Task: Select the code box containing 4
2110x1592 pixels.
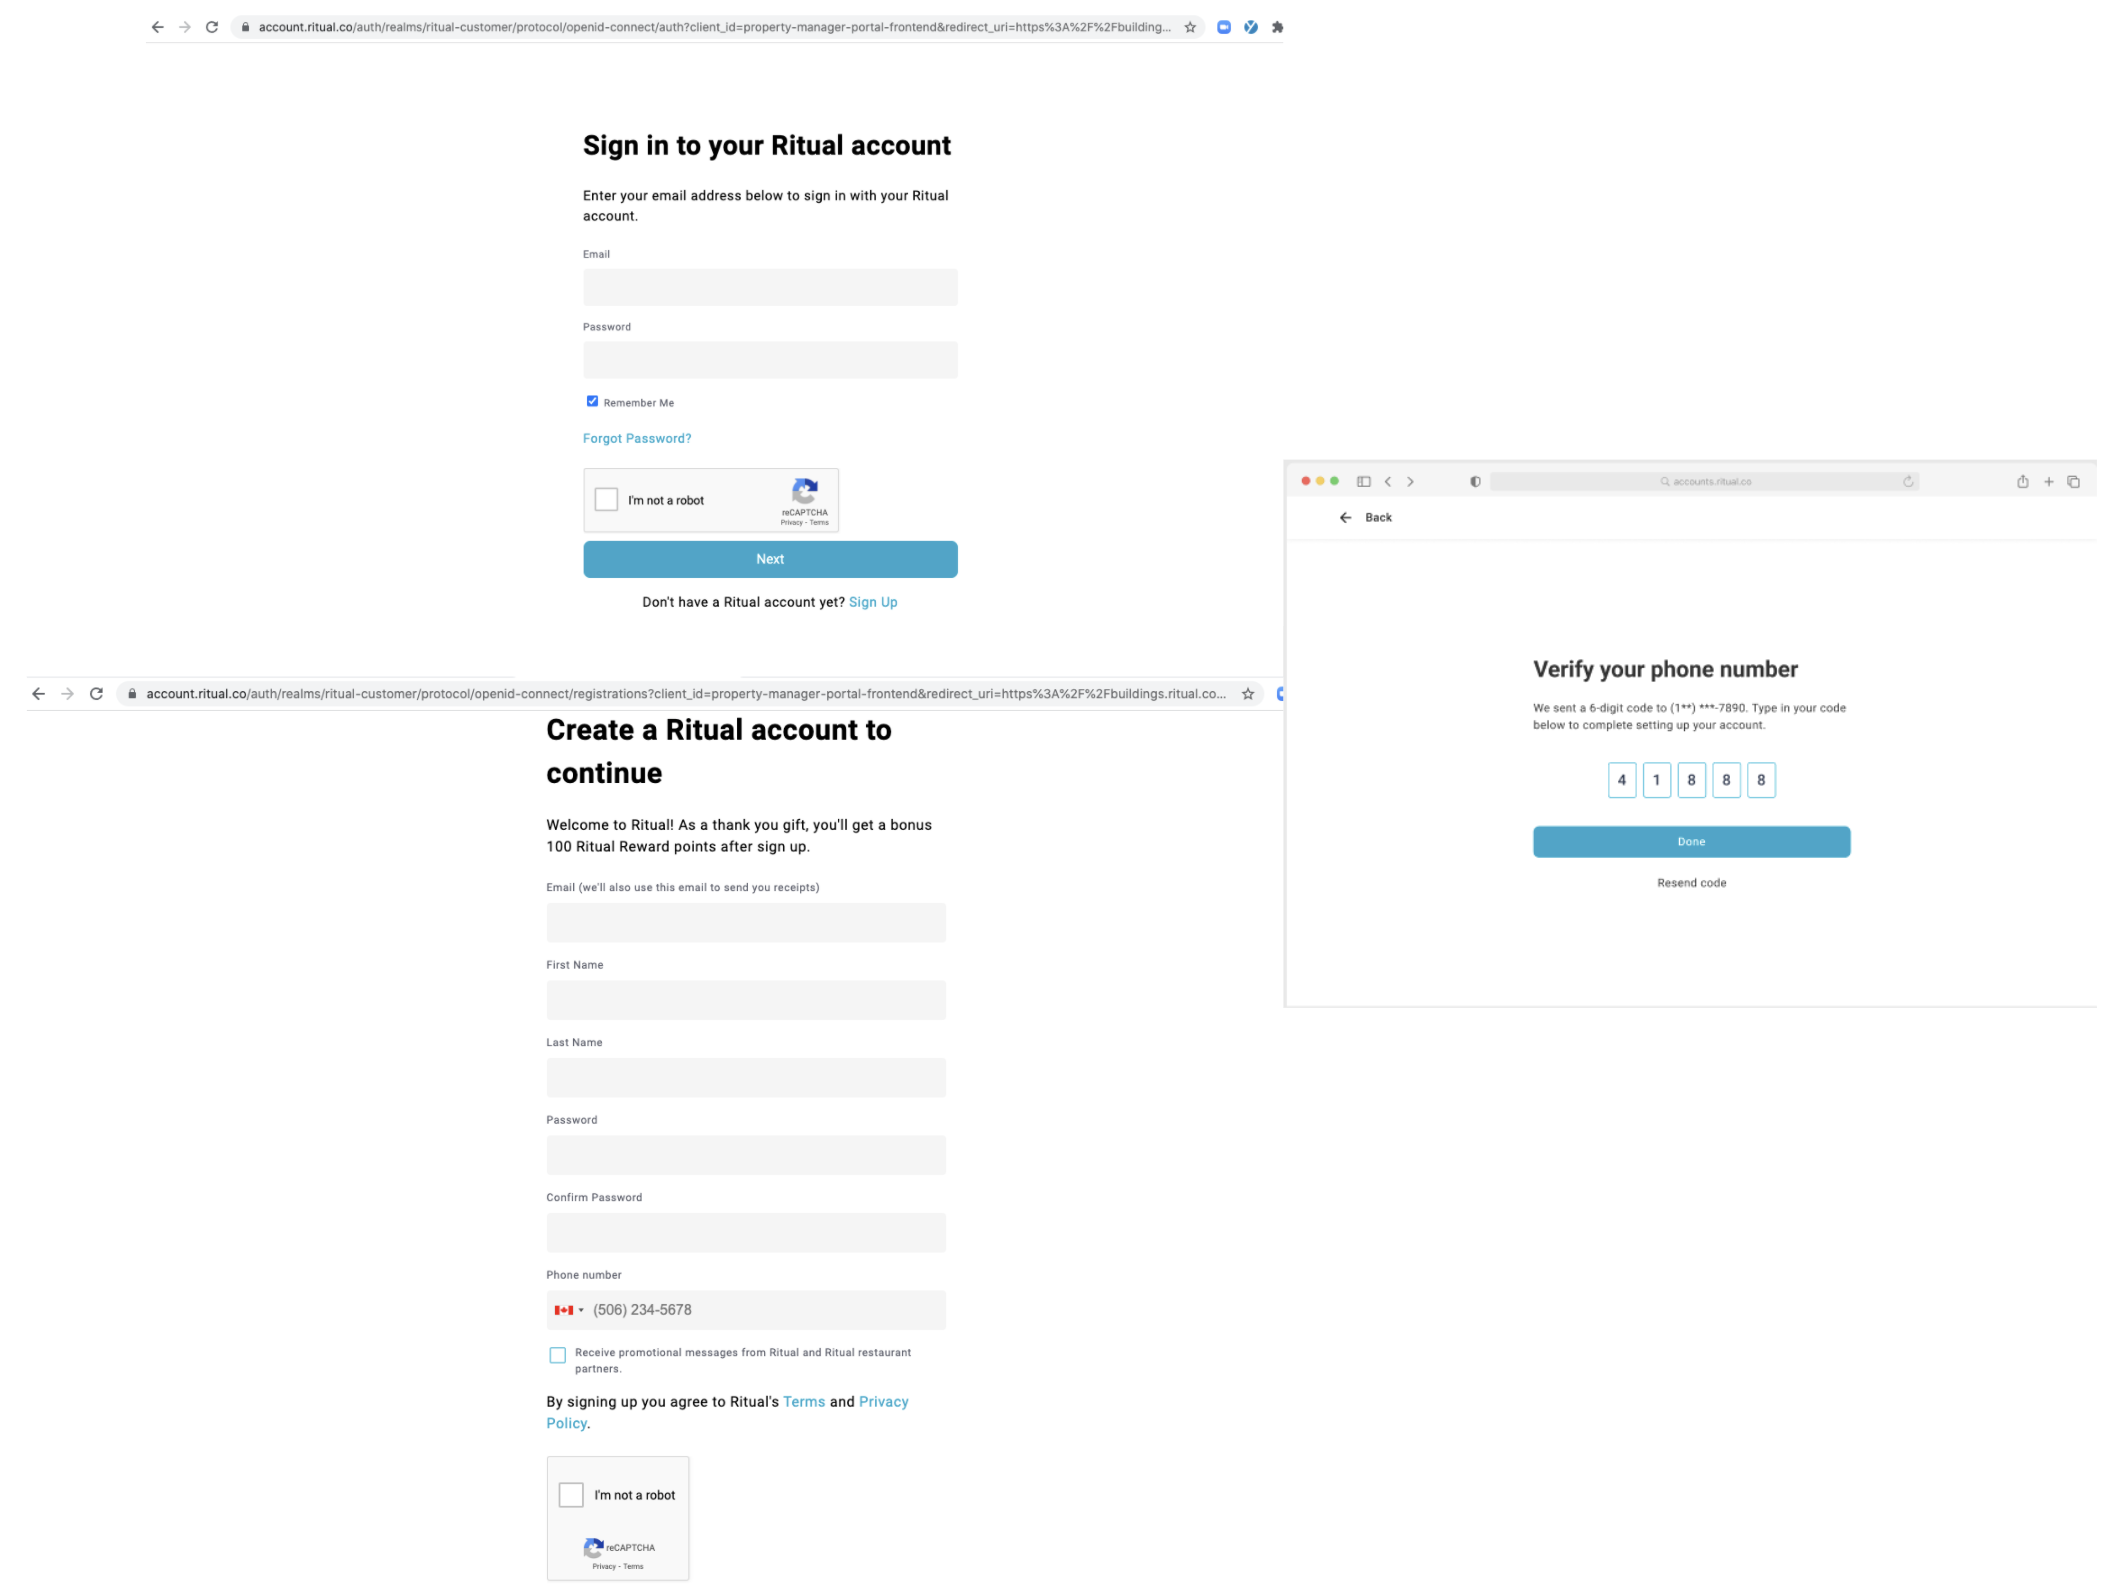Action: 1622,781
